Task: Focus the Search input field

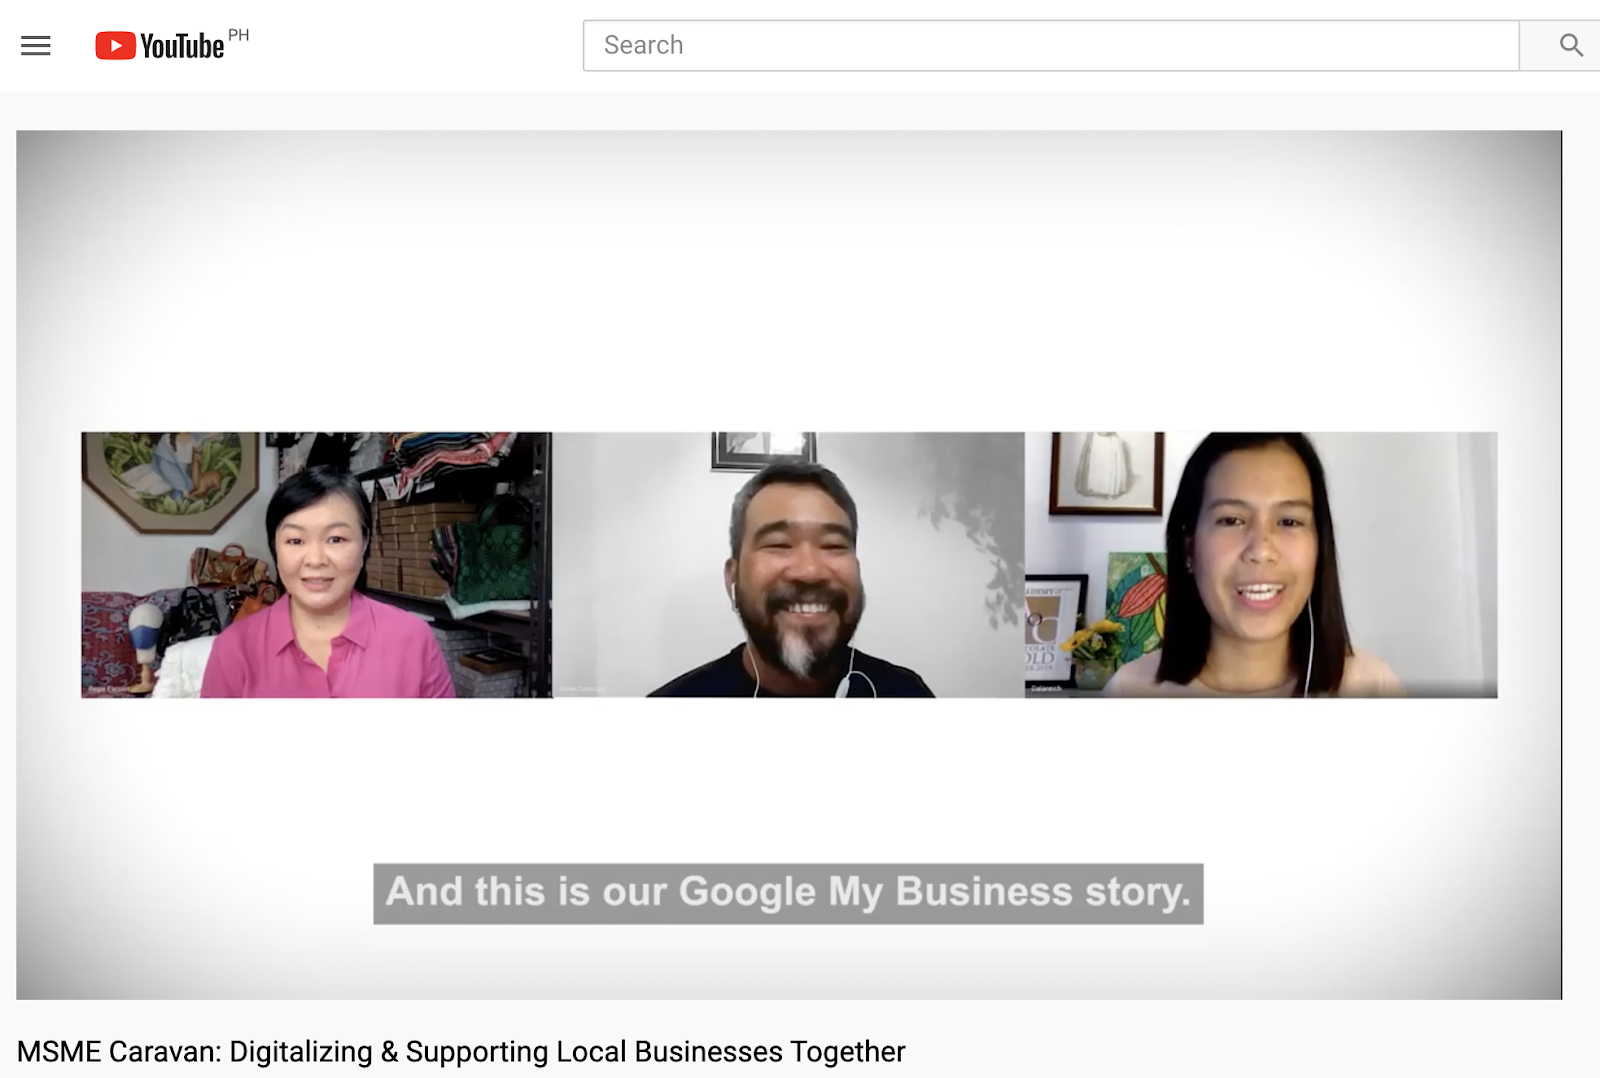Action: point(1050,46)
